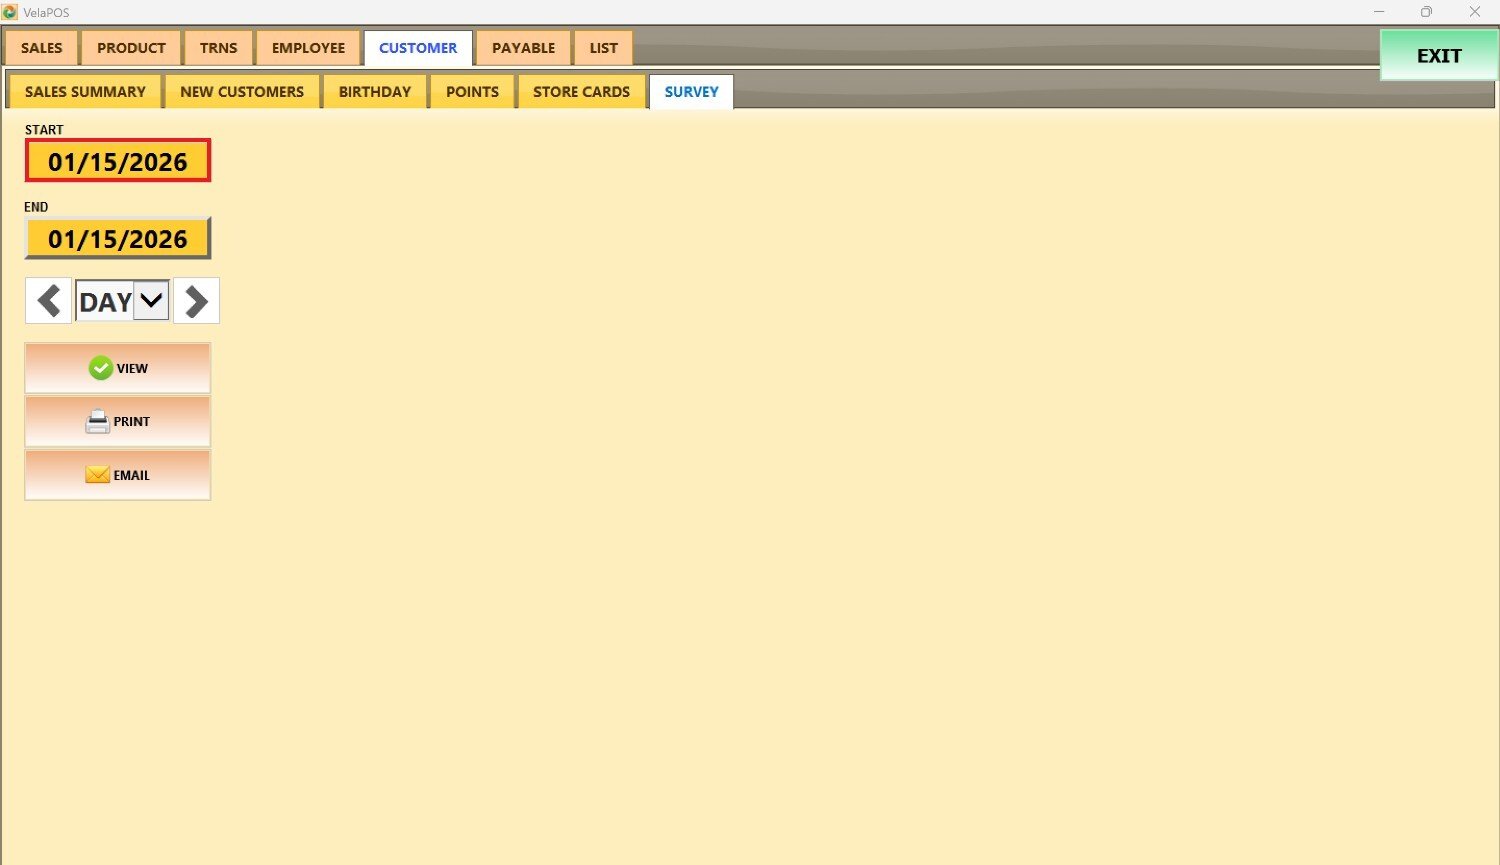Screen dimensions: 1500x865
Task: Switch to SALES SUMMARY sub-tab
Action: coord(85,92)
